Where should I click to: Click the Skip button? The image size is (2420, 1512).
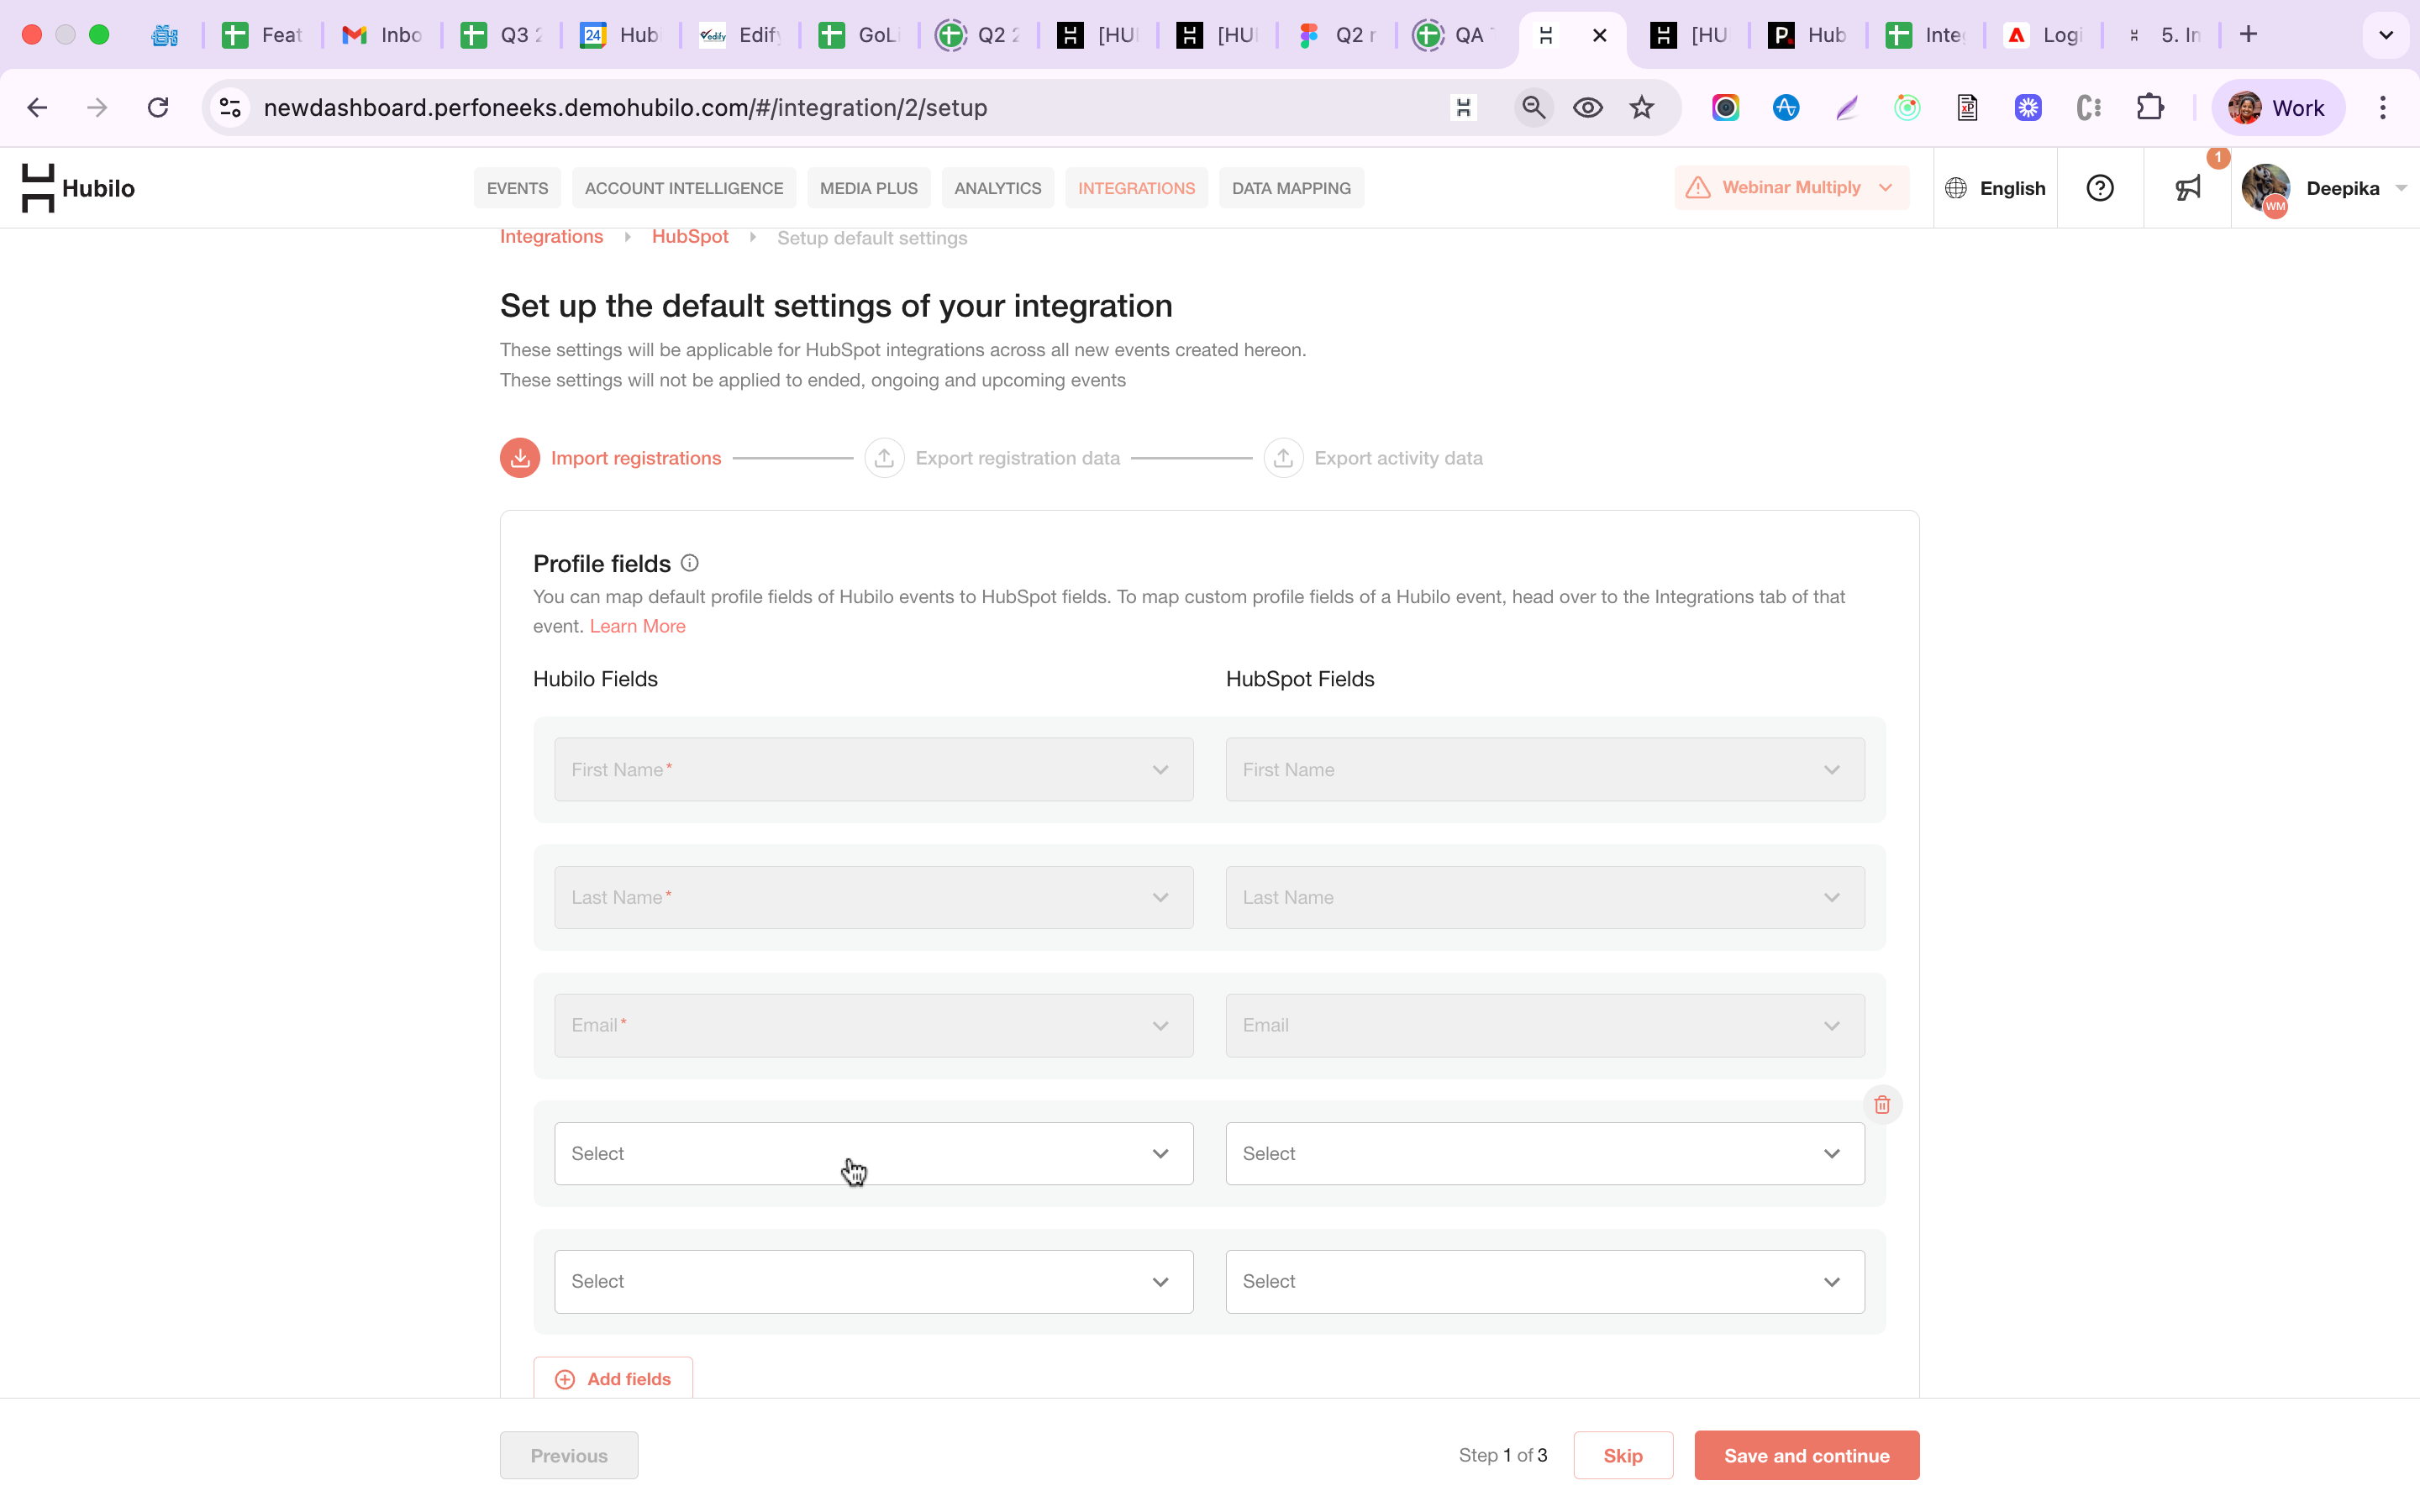(1623, 1456)
